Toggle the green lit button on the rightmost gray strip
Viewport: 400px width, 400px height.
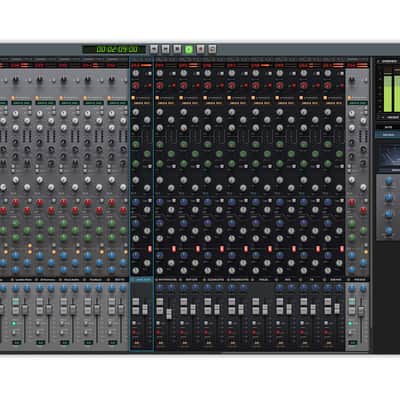pos(350,323)
